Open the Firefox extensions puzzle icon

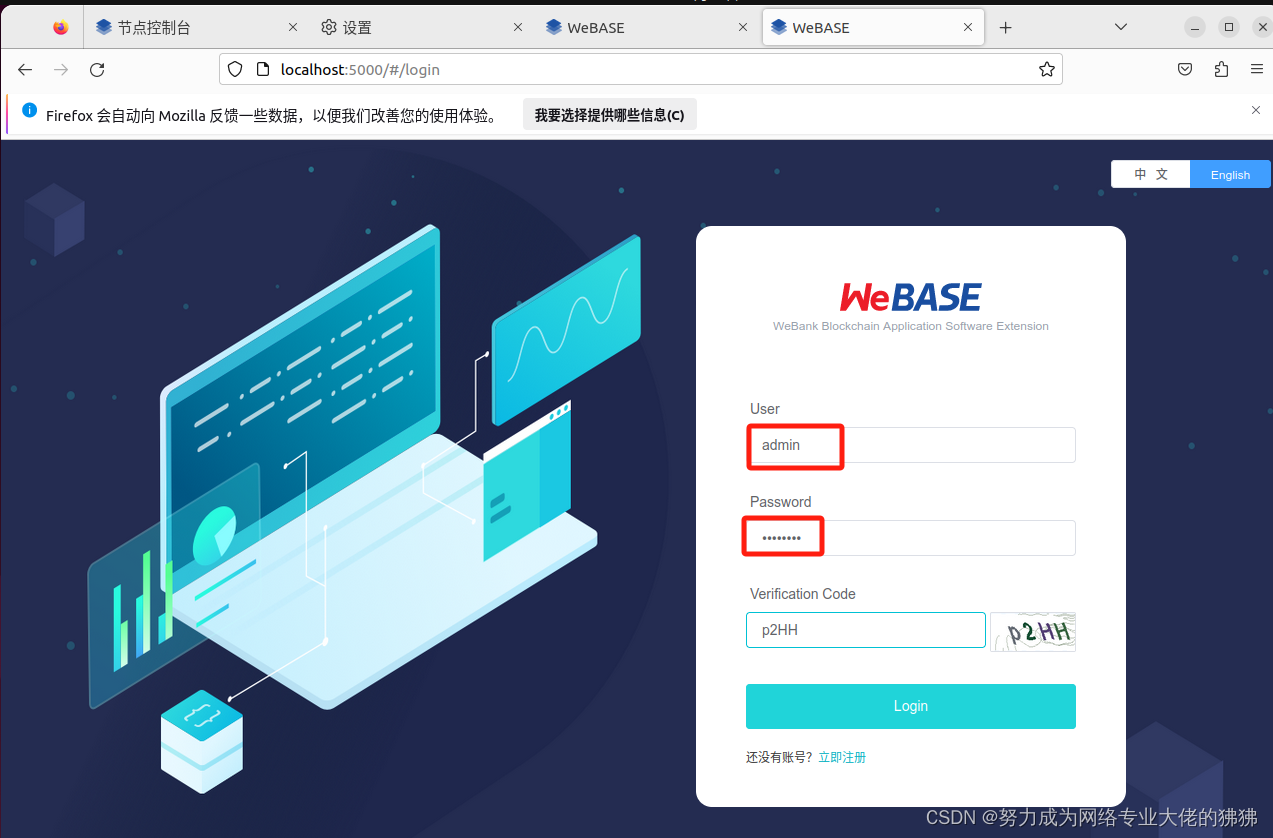pos(1220,69)
